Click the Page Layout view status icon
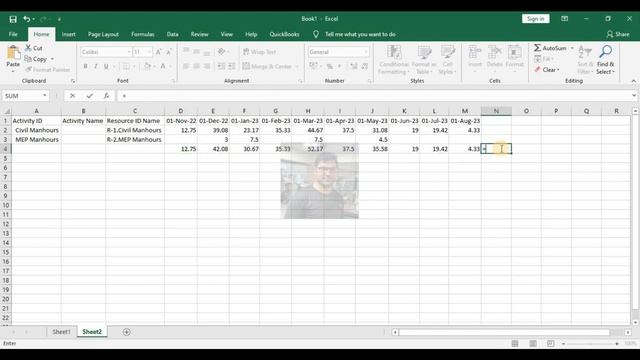 533,344
